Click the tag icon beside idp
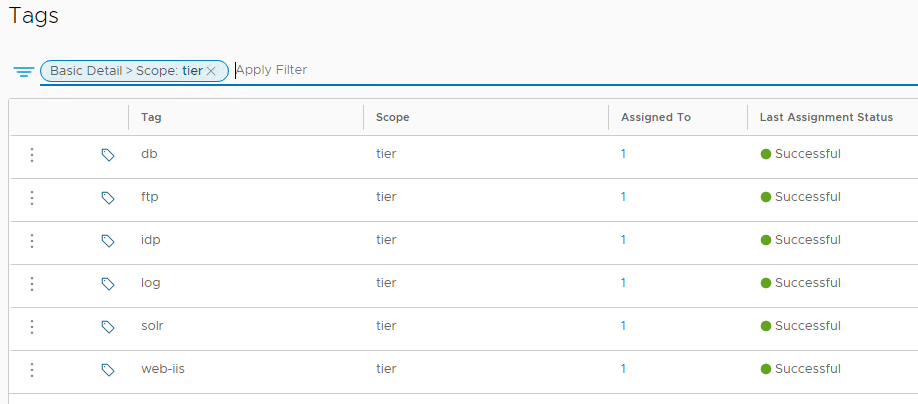This screenshot has width=918, height=404. 108,241
